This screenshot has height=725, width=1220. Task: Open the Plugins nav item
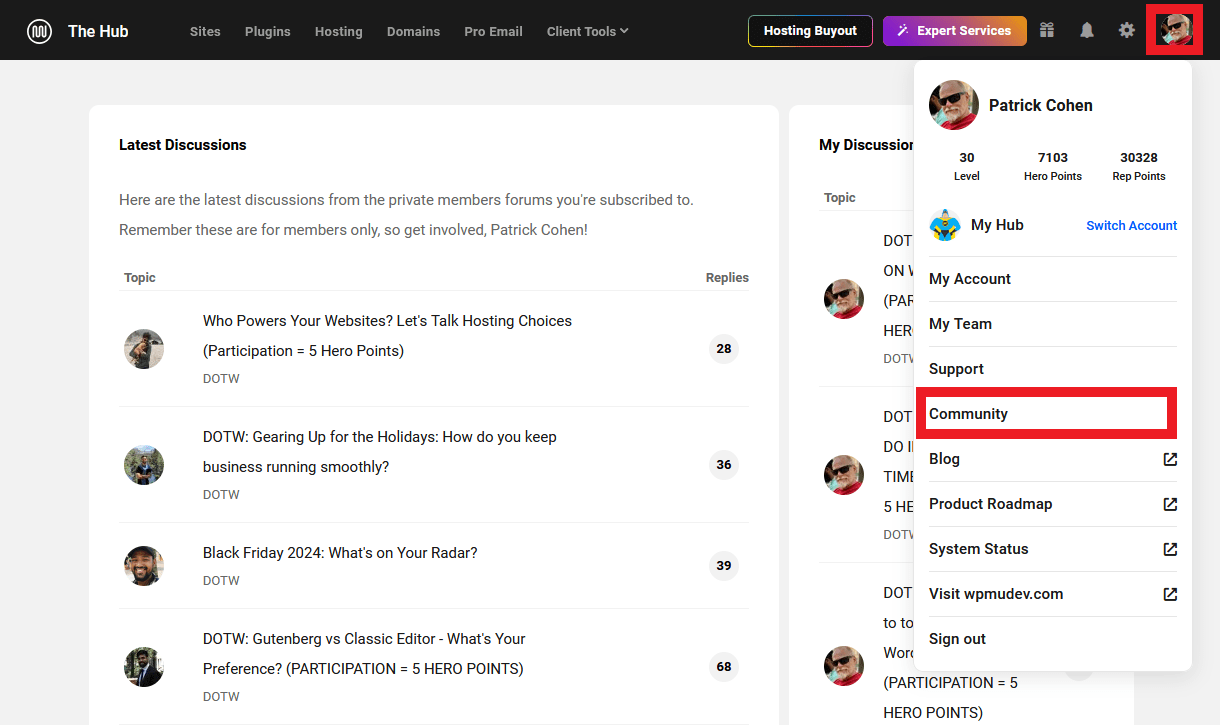[268, 31]
